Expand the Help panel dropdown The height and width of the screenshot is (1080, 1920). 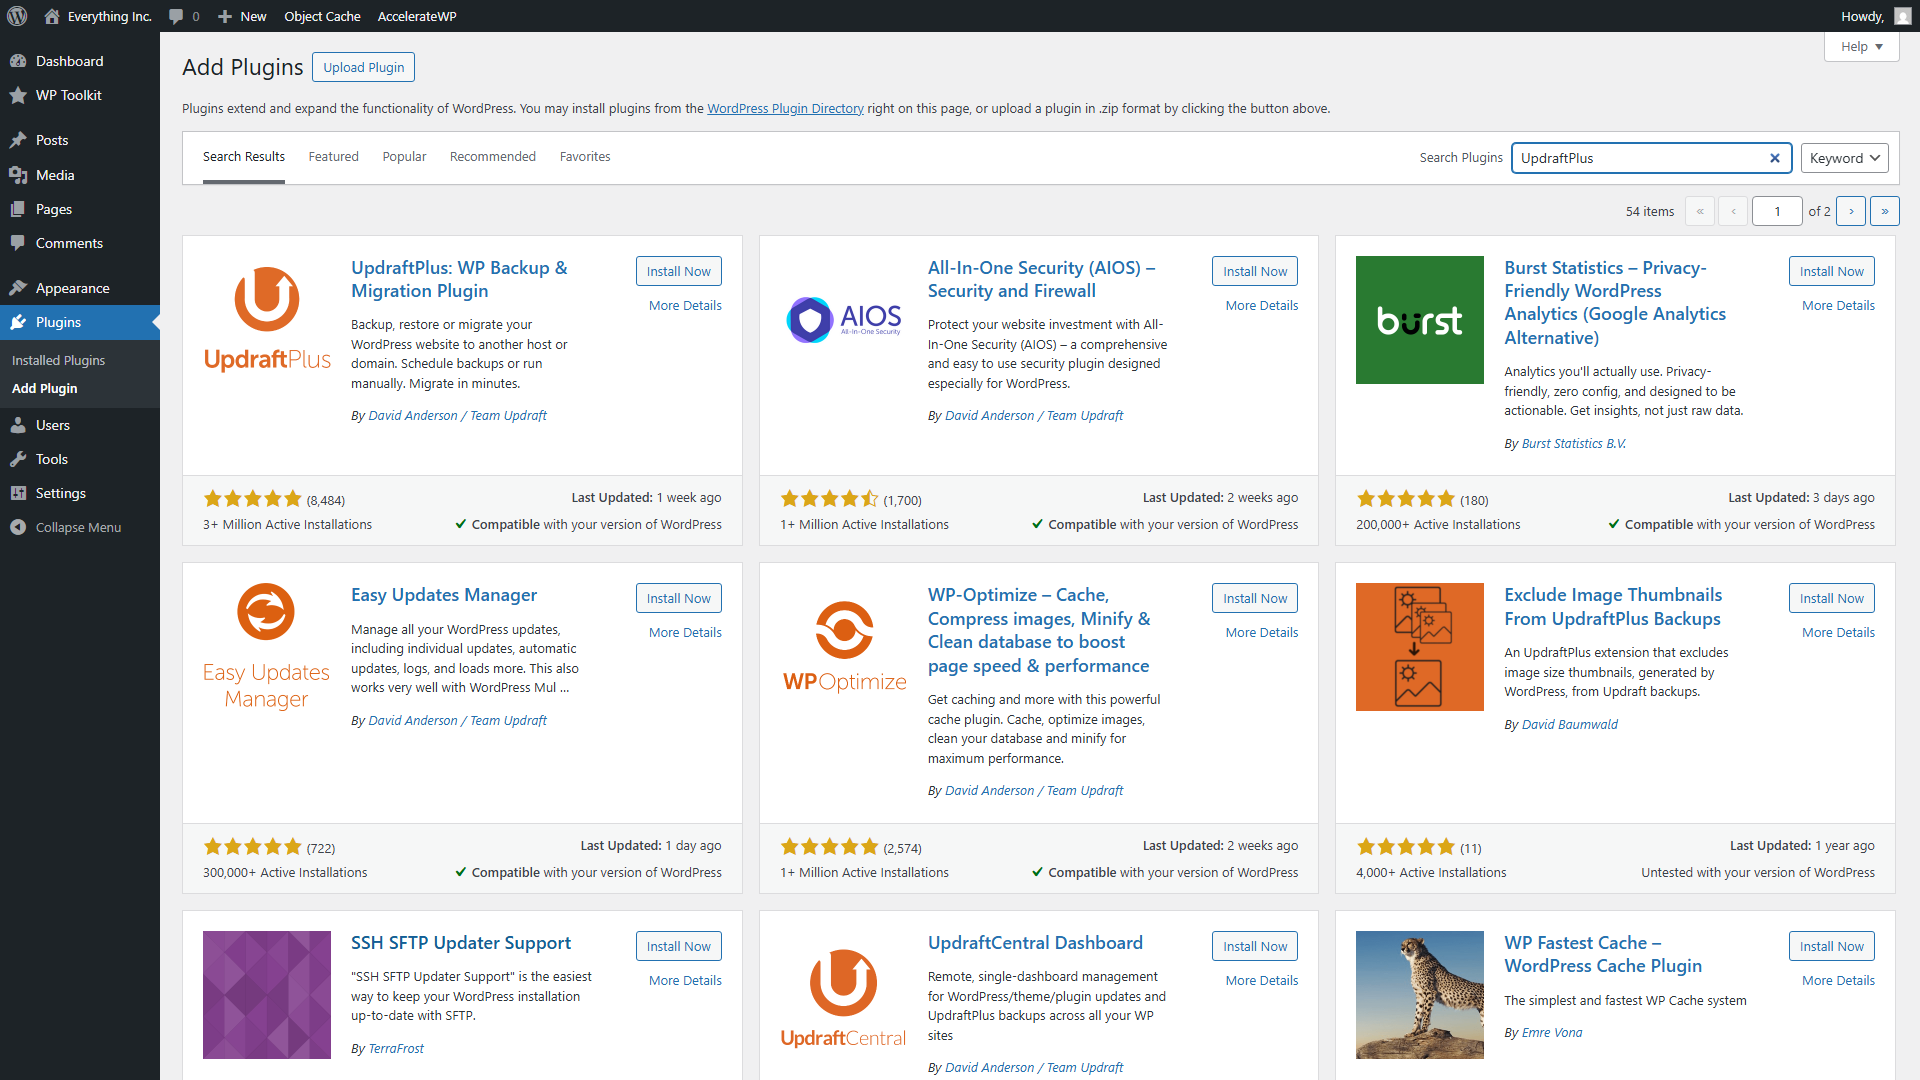click(1861, 47)
